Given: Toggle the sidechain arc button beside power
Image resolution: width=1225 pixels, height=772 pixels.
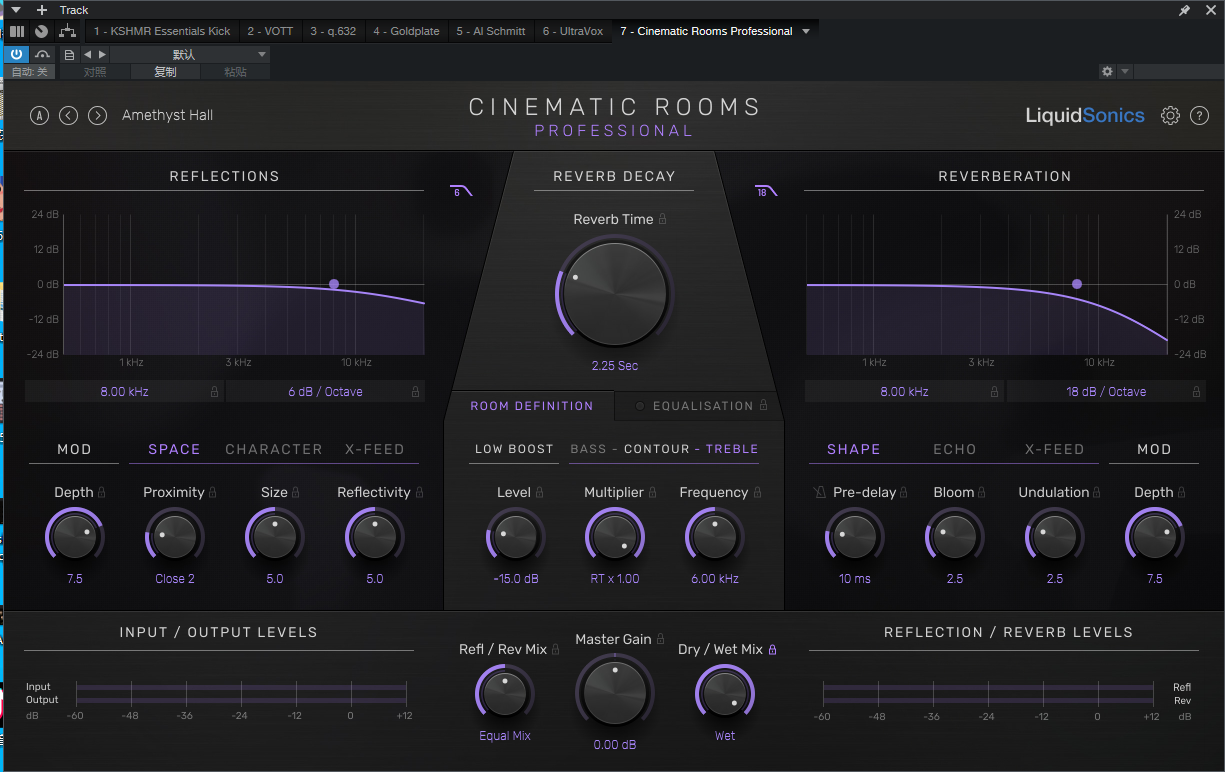Looking at the screenshot, I should [42, 54].
